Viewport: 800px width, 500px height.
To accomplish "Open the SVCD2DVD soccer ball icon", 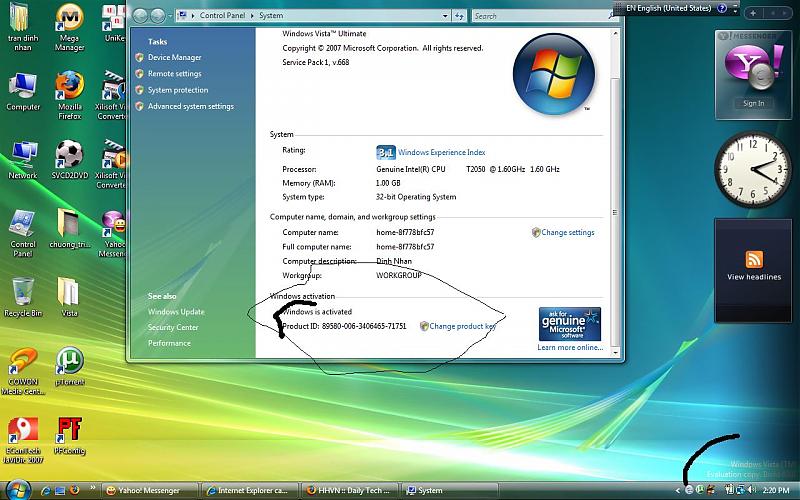I will point(69,155).
